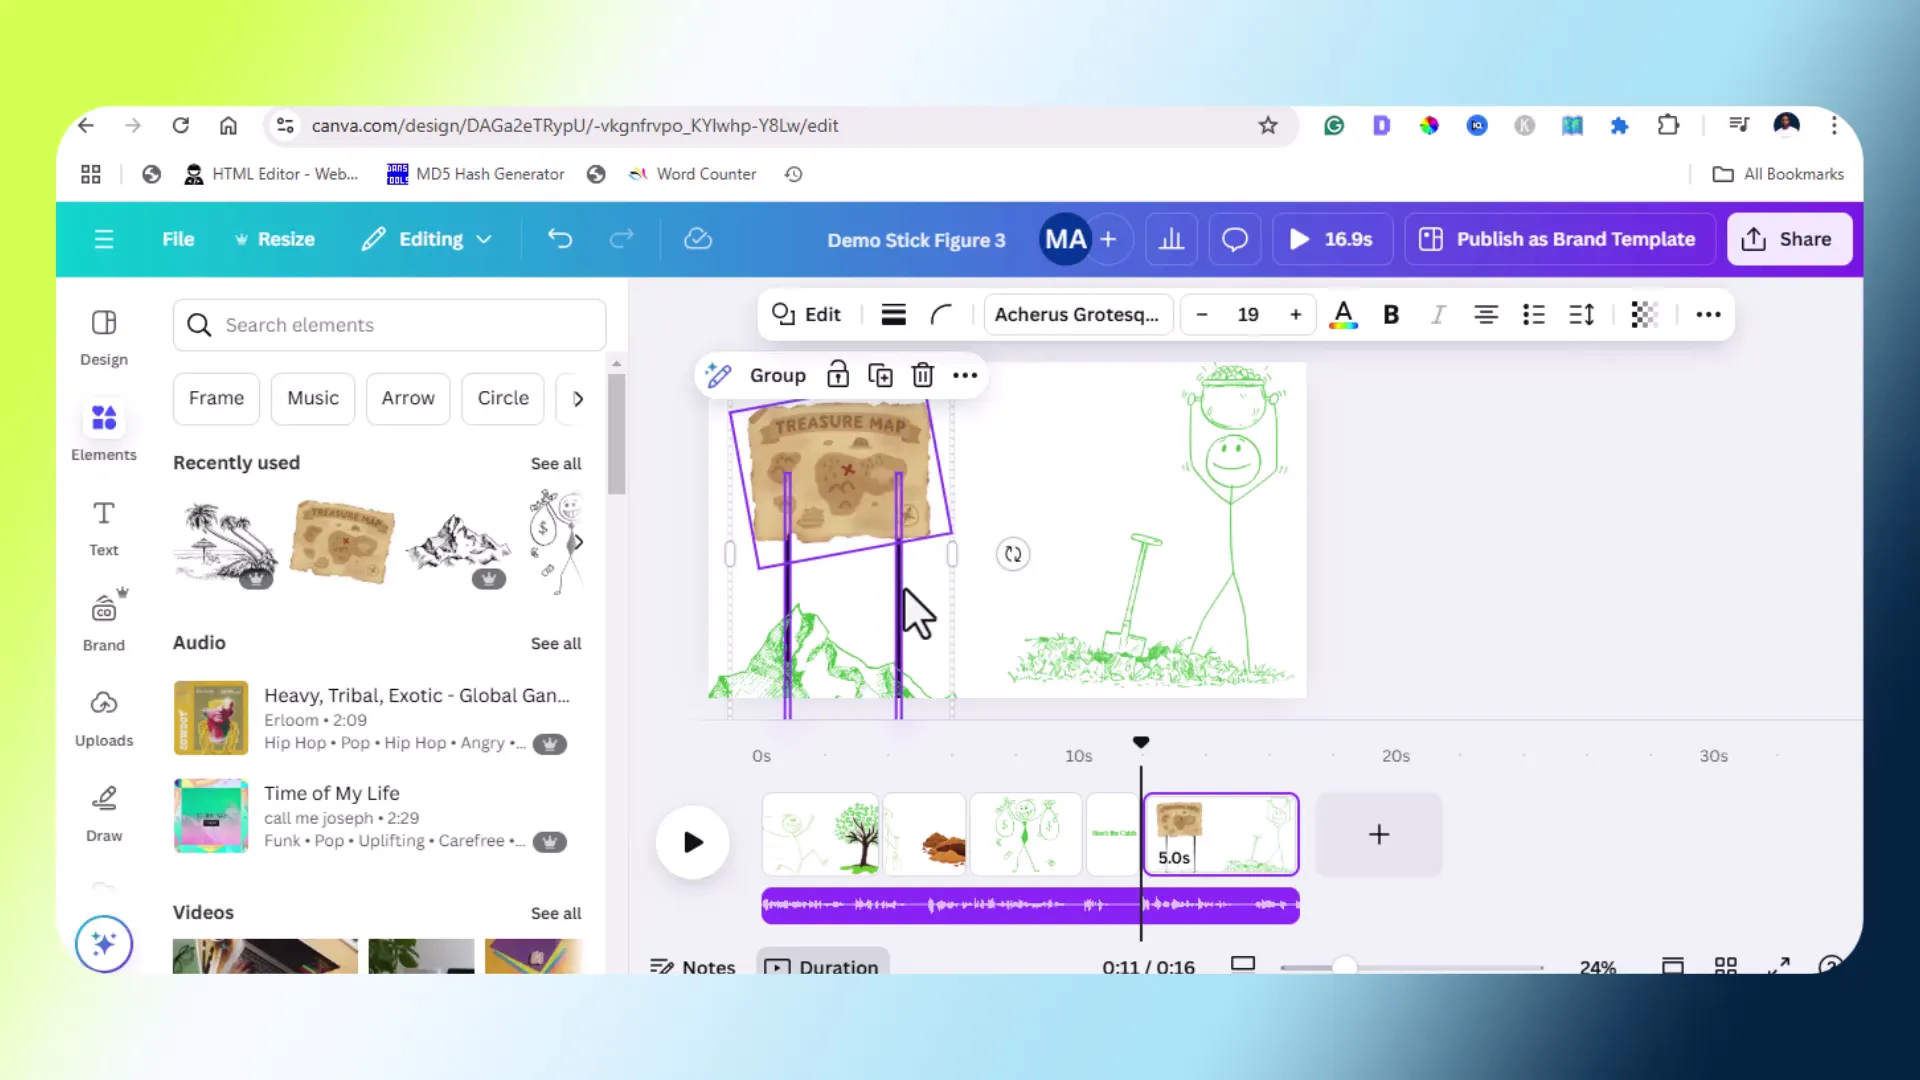This screenshot has width=1920, height=1080.
Task: Check the cloud save status icon
Action: [x=698, y=239]
